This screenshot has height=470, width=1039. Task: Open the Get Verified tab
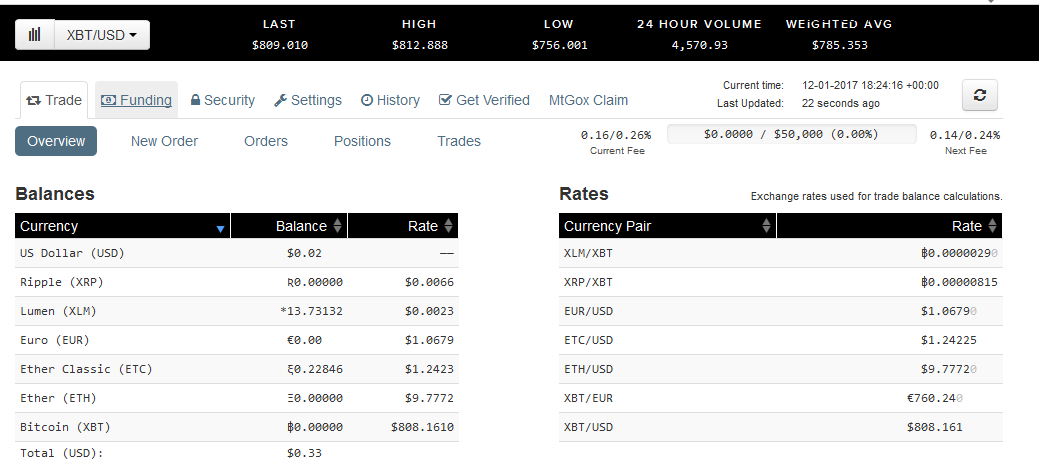tap(484, 100)
